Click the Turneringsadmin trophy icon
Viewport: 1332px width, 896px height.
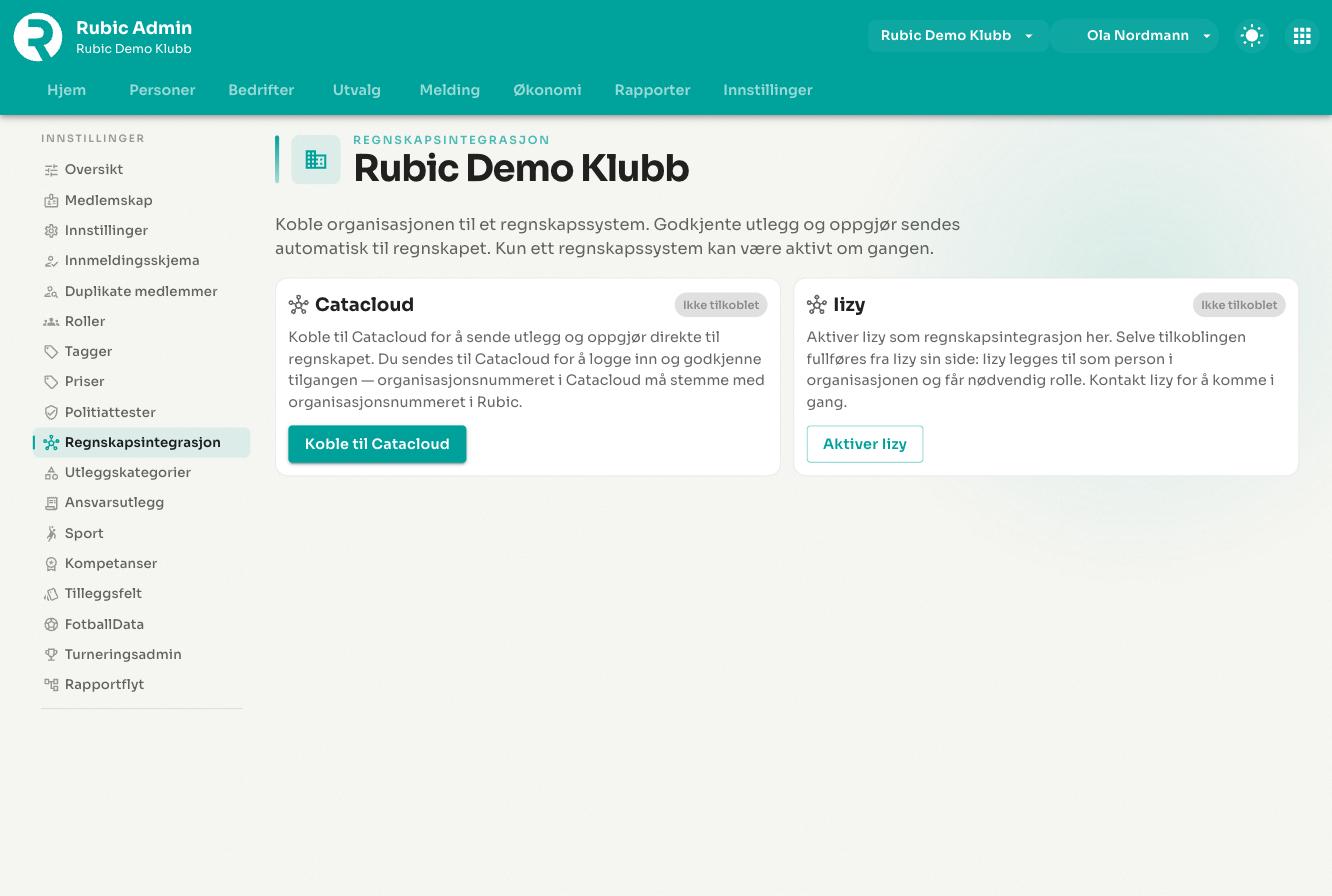pos(51,654)
